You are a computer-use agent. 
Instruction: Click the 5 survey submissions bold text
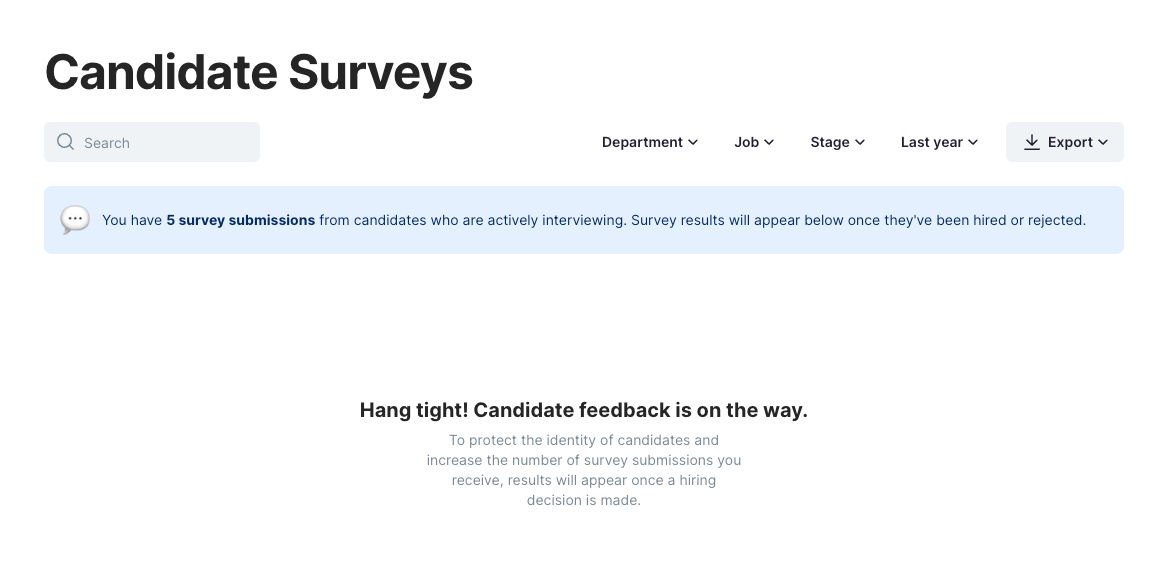tap(240, 220)
